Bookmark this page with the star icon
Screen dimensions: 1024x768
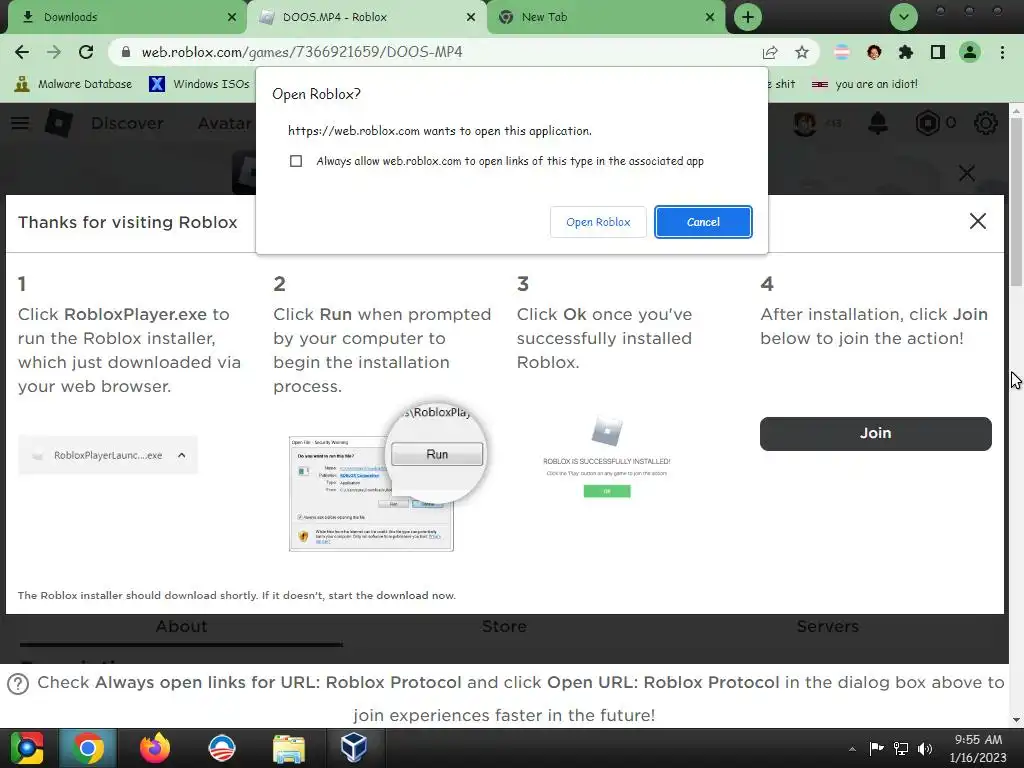802,52
